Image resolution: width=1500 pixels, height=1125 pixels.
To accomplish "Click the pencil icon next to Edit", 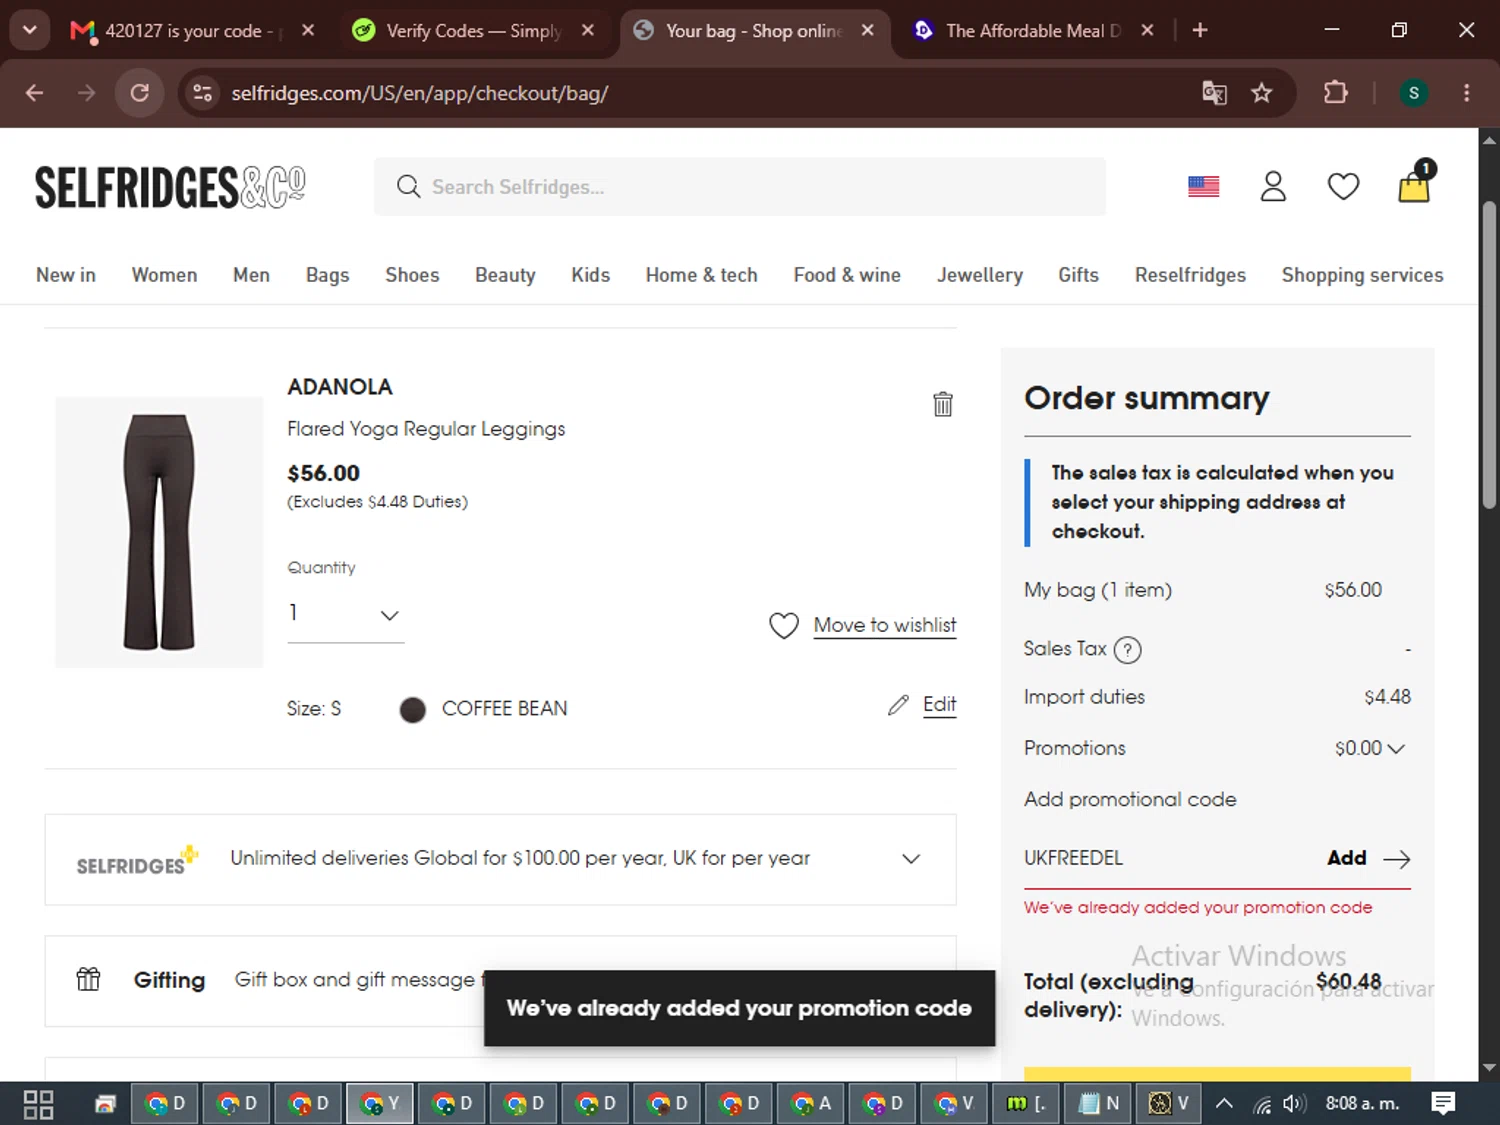I will point(898,705).
